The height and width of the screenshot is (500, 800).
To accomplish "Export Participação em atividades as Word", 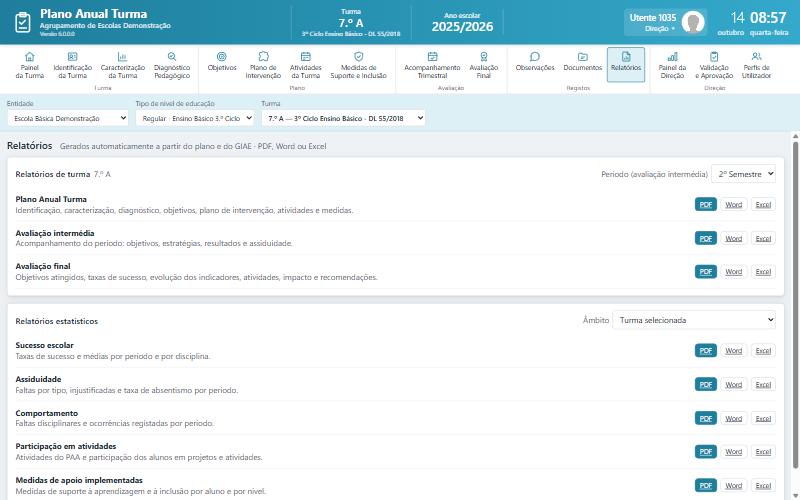I will pyautogui.click(x=734, y=452).
